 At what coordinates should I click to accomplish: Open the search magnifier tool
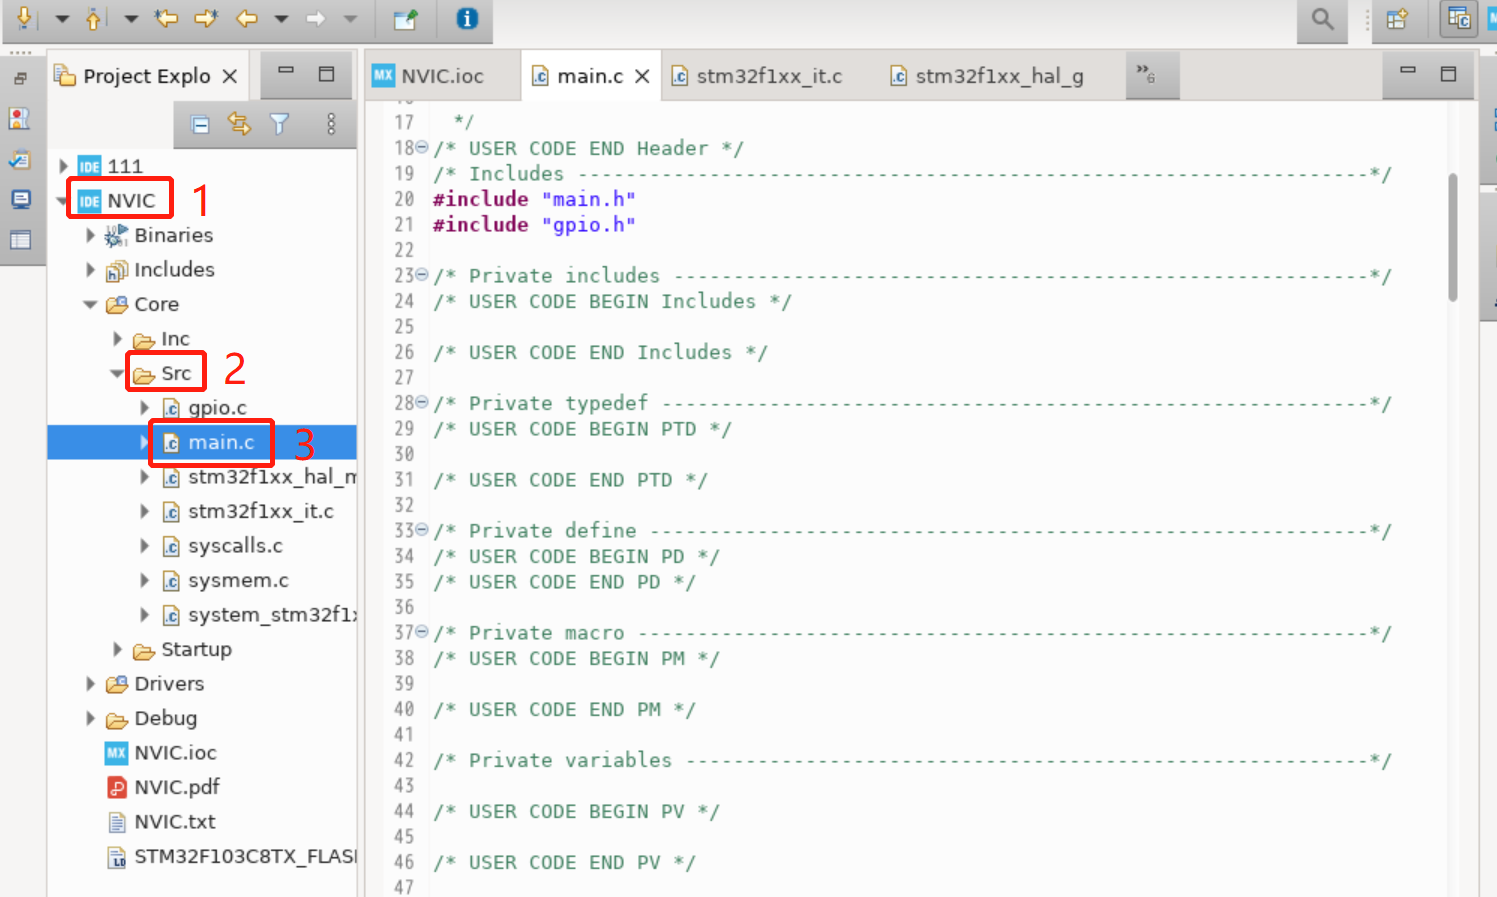1322,18
